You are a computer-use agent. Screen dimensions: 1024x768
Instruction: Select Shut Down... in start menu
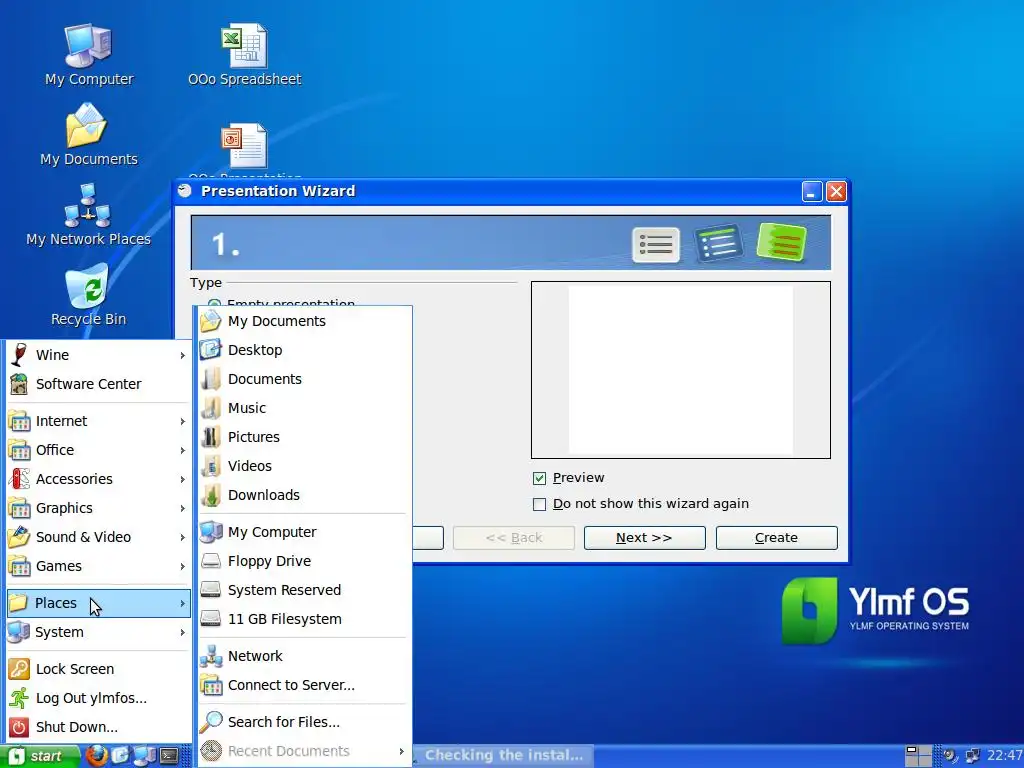tap(98, 727)
